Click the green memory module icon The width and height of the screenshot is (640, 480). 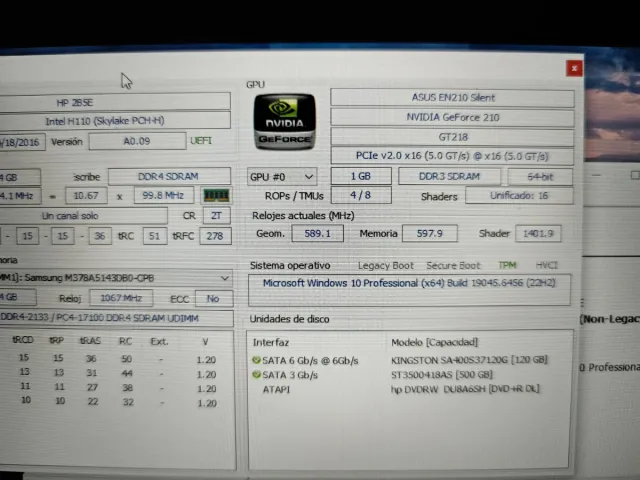[x=216, y=196]
